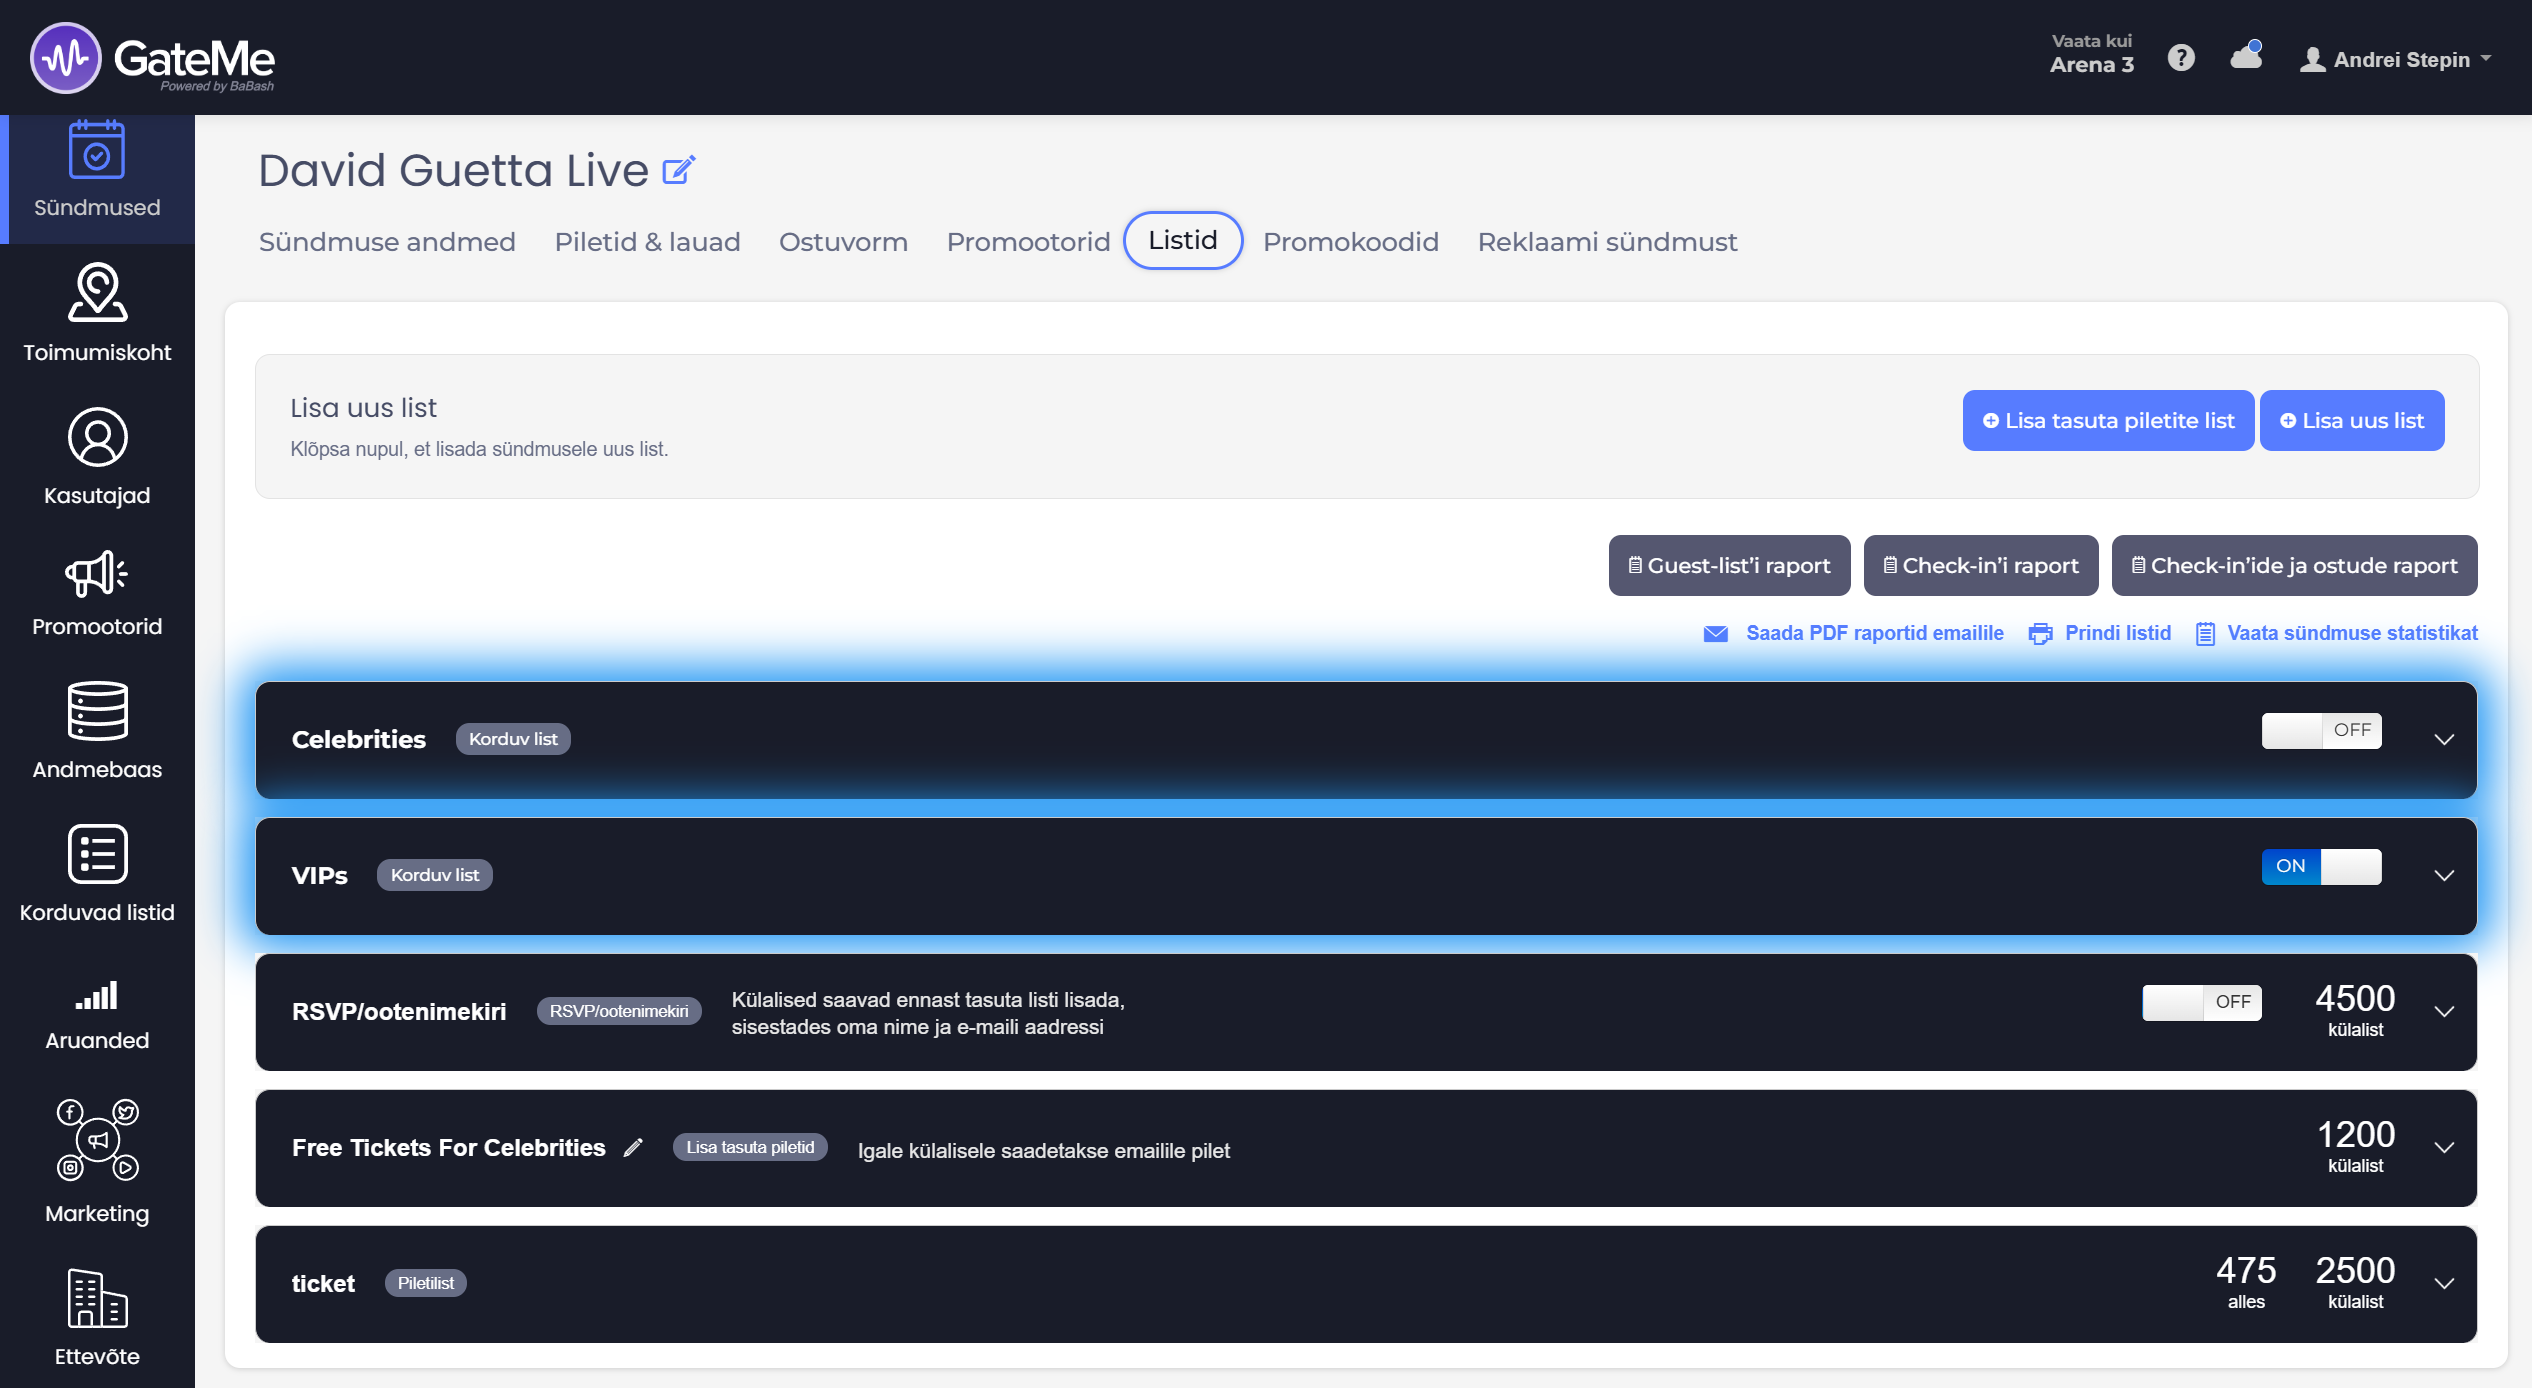Image resolution: width=2532 pixels, height=1388 pixels.
Task: Expand the Celebrities list row
Action: pos(2444,740)
